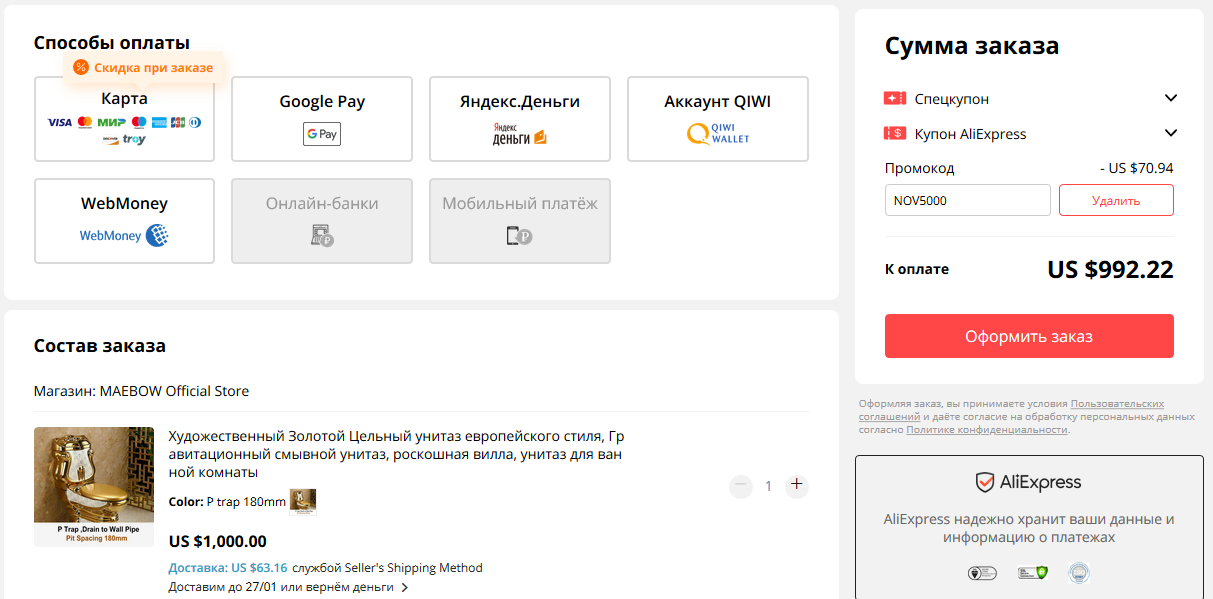Select the Карта payment method
This screenshot has width=1213, height=599.
124,119
